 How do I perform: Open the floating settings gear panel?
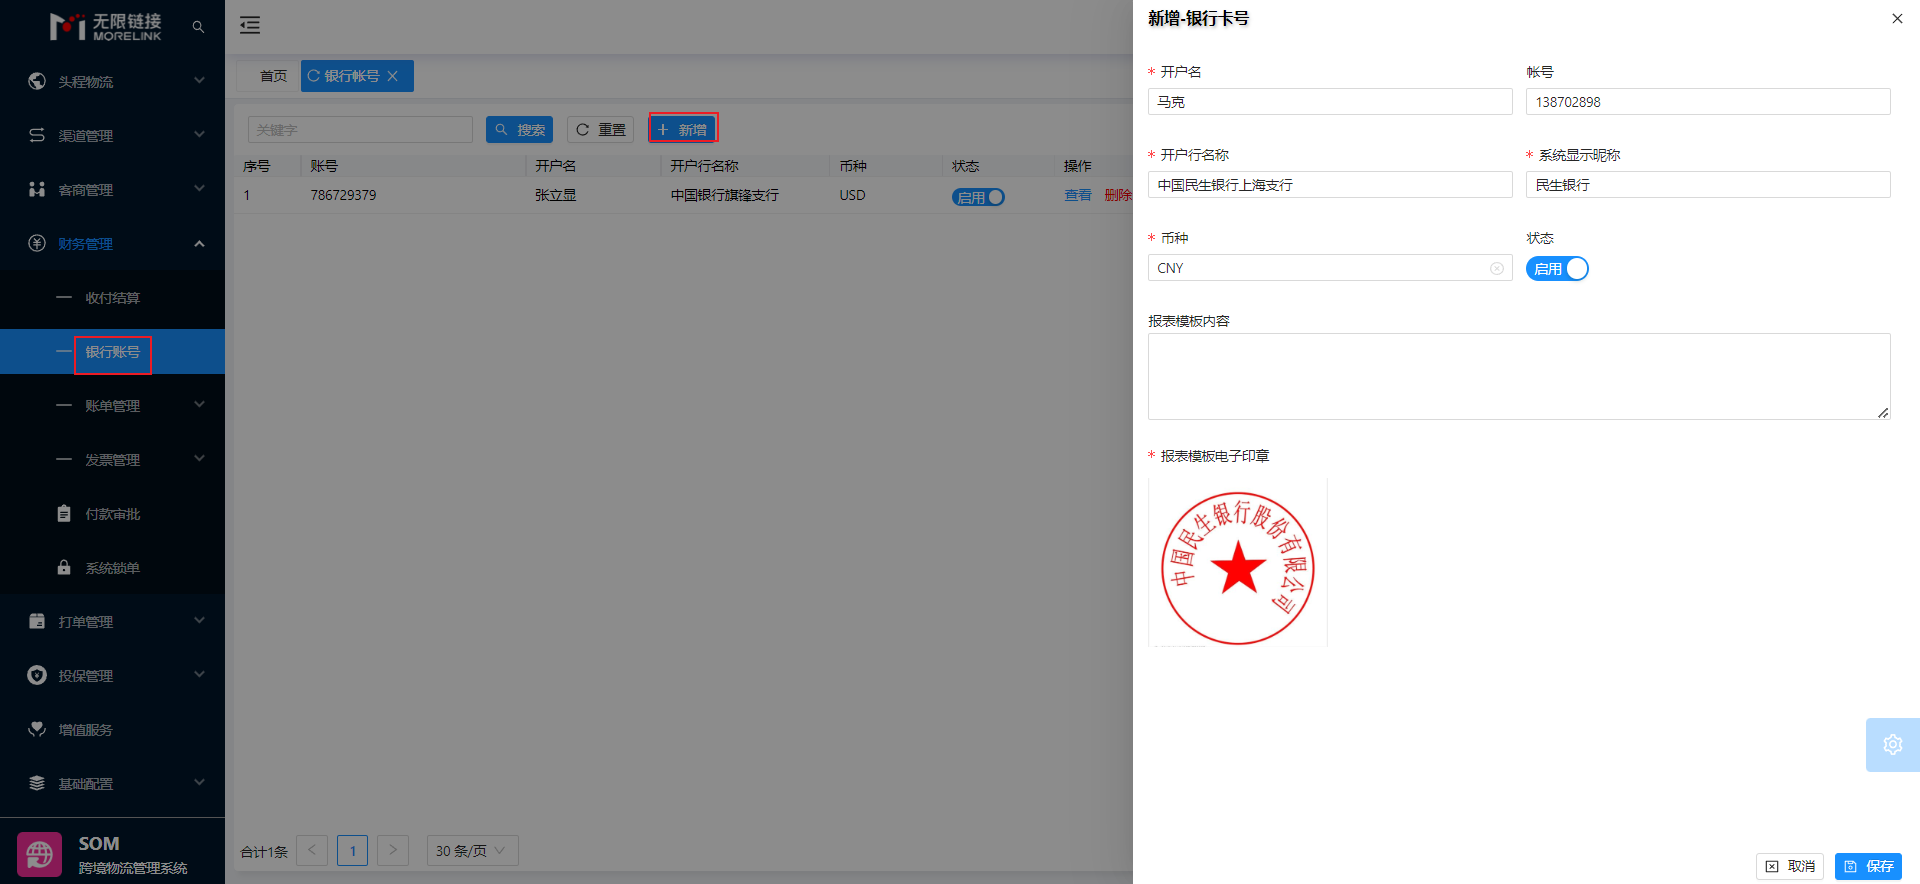pyautogui.click(x=1893, y=745)
